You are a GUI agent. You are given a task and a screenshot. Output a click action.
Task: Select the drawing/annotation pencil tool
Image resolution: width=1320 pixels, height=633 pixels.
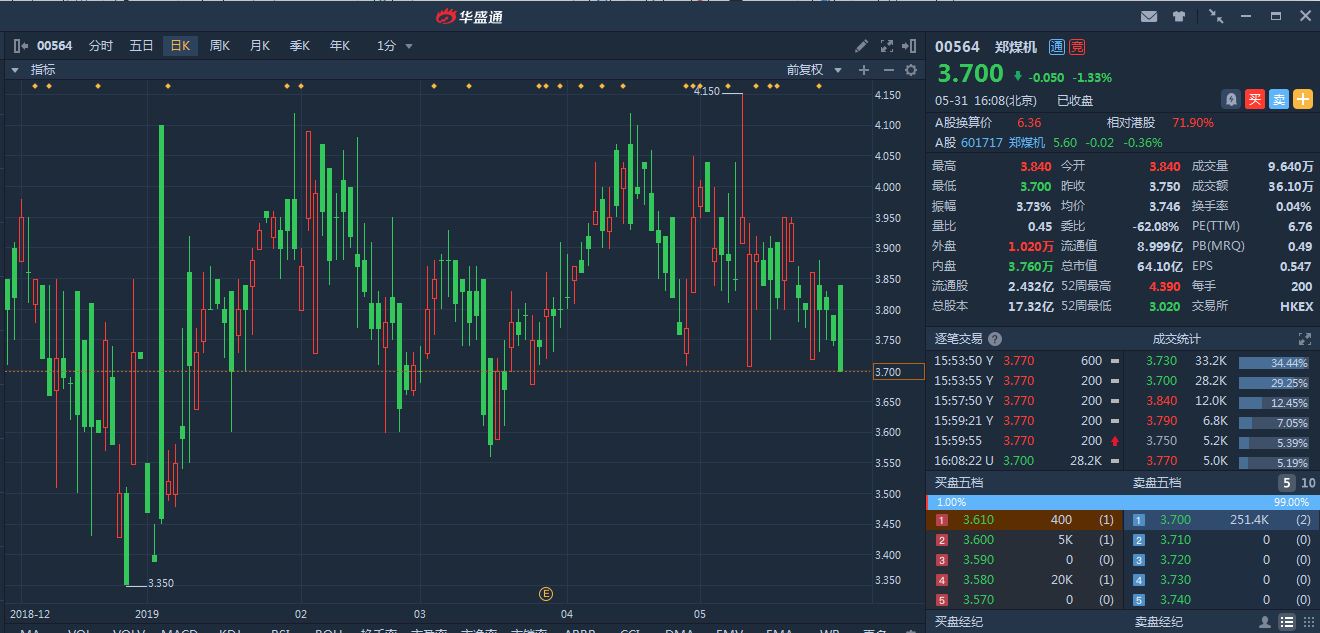pyautogui.click(x=860, y=46)
